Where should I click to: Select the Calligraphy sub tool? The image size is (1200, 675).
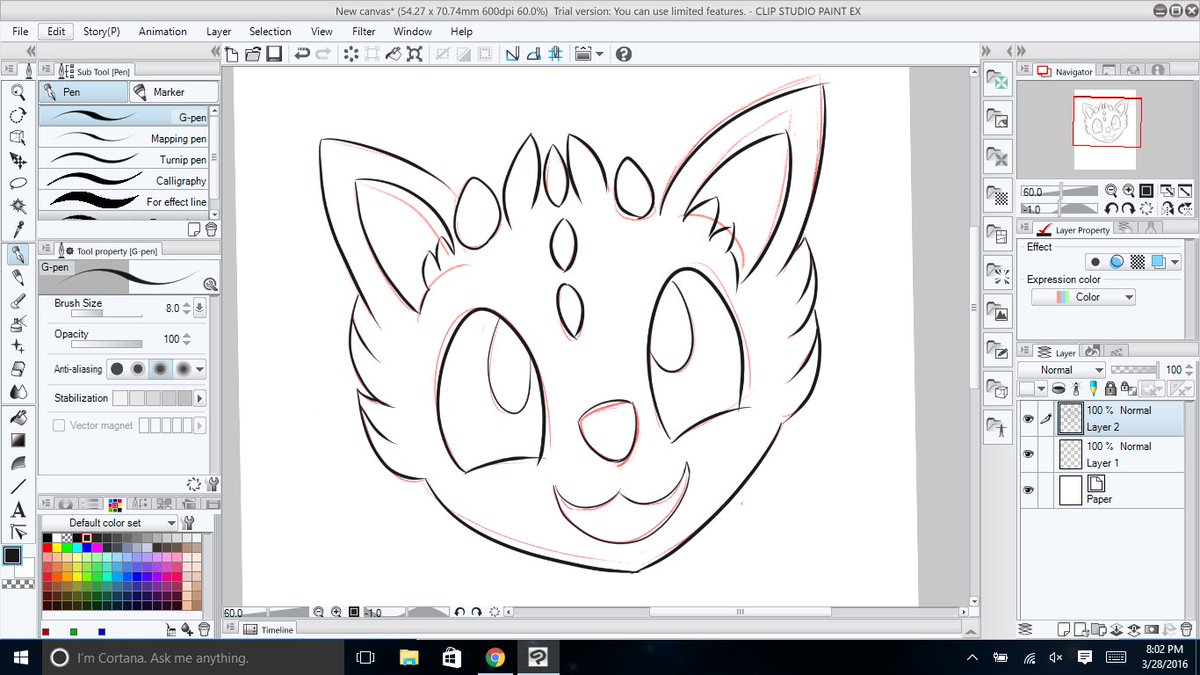123,181
